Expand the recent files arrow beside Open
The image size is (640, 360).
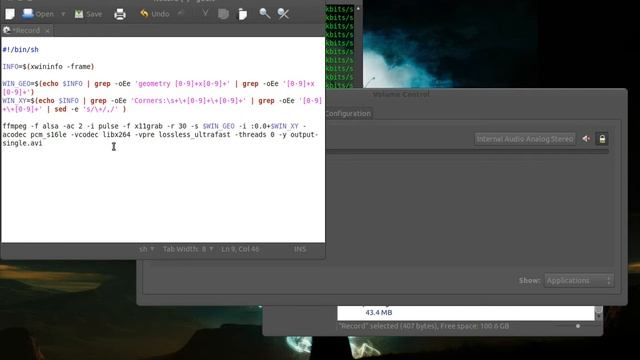pos(63,14)
